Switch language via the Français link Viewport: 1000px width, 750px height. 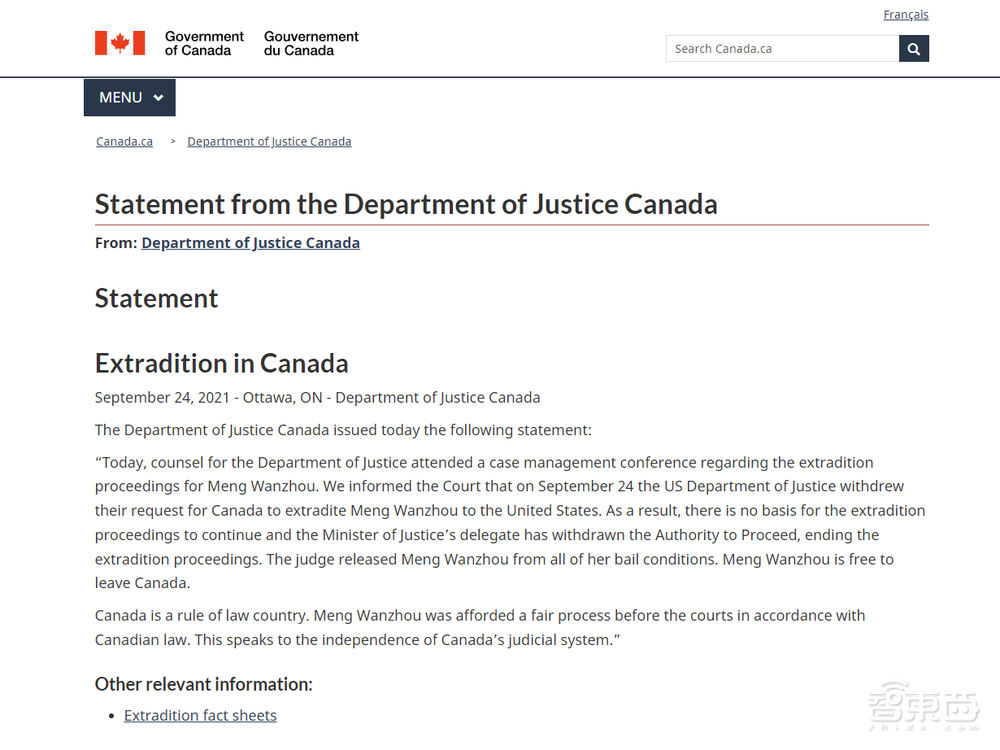[905, 15]
